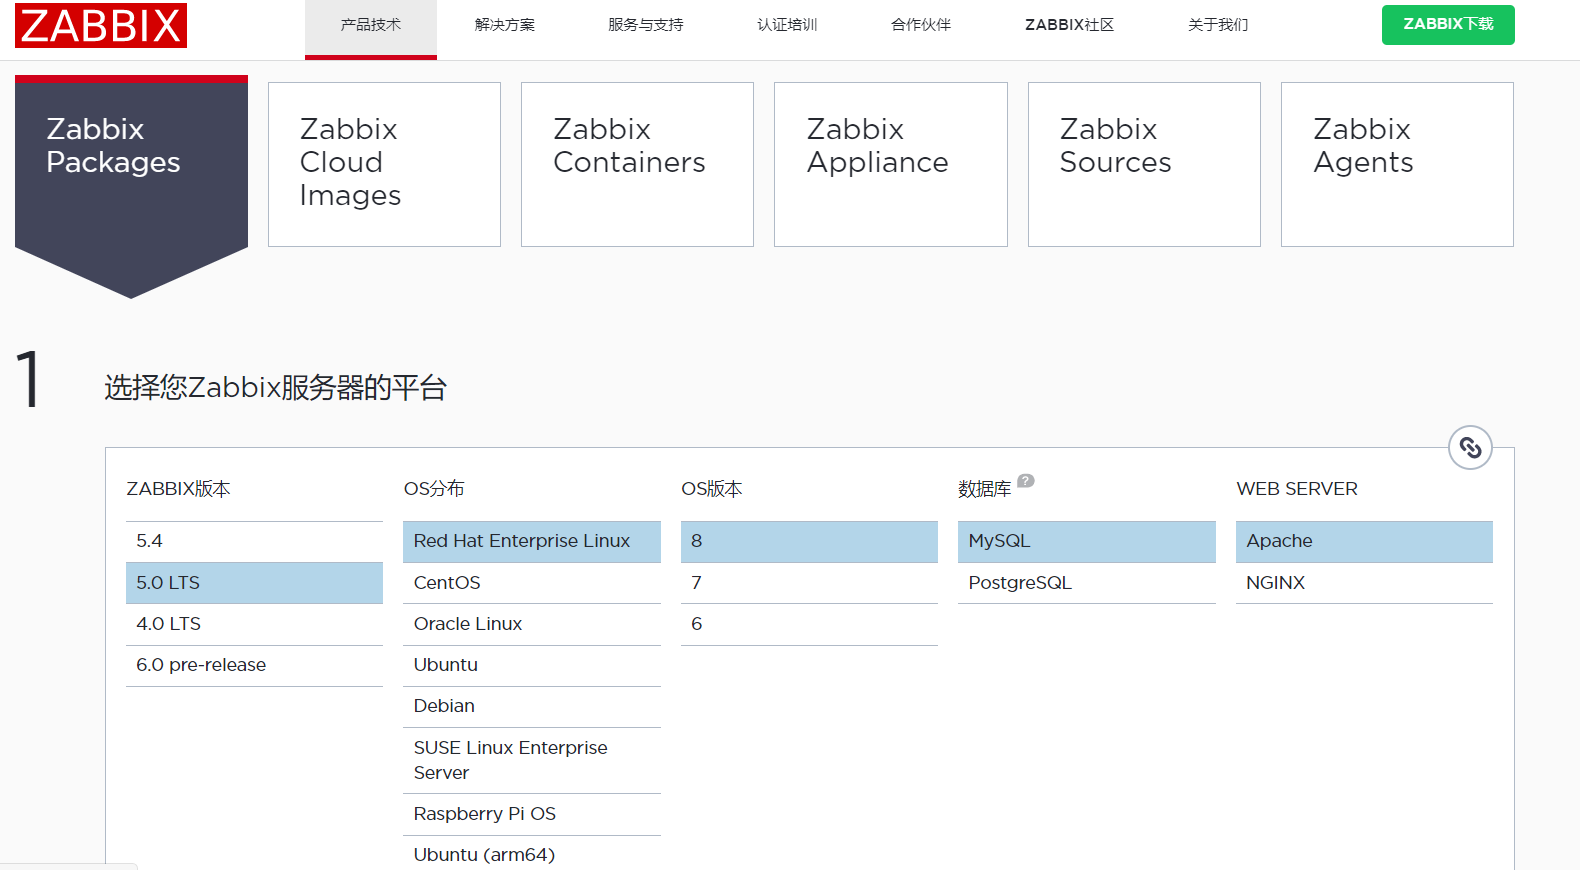
Task: Click the 数据库 column header
Action: [984, 489]
